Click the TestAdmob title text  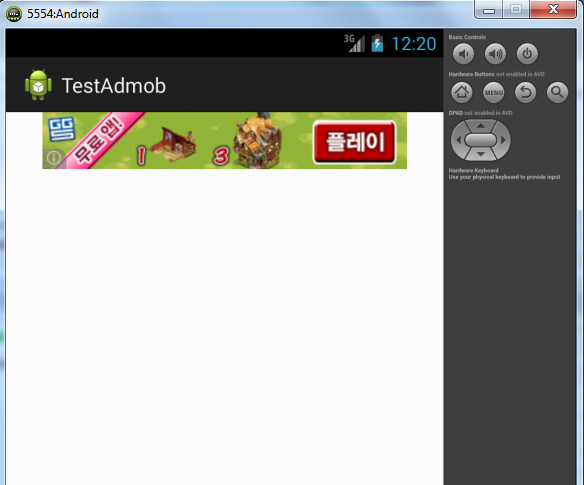click(114, 86)
